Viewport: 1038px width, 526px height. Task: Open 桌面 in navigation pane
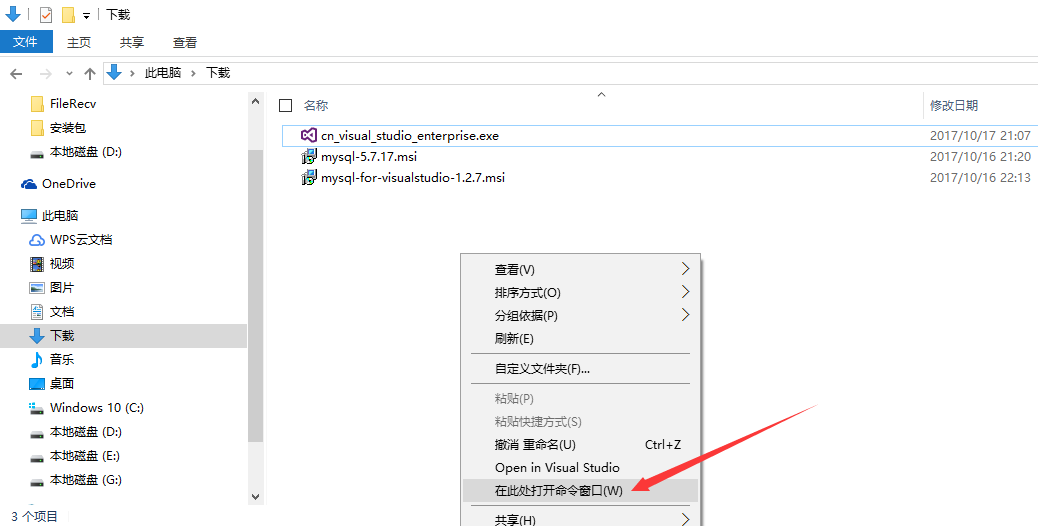pyautogui.click(x=62, y=383)
